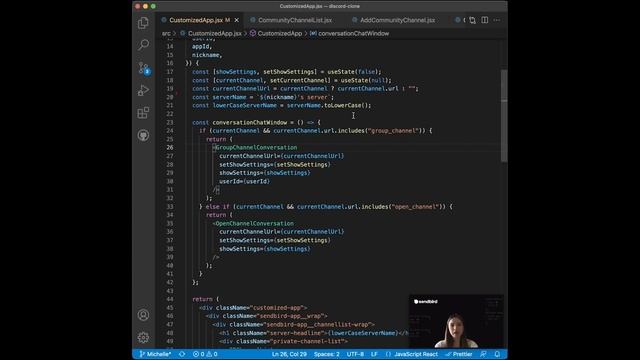This screenshot has height=360, width=640.
Task: Open notifications via the bell icon
Action: (x=497, y=354)
